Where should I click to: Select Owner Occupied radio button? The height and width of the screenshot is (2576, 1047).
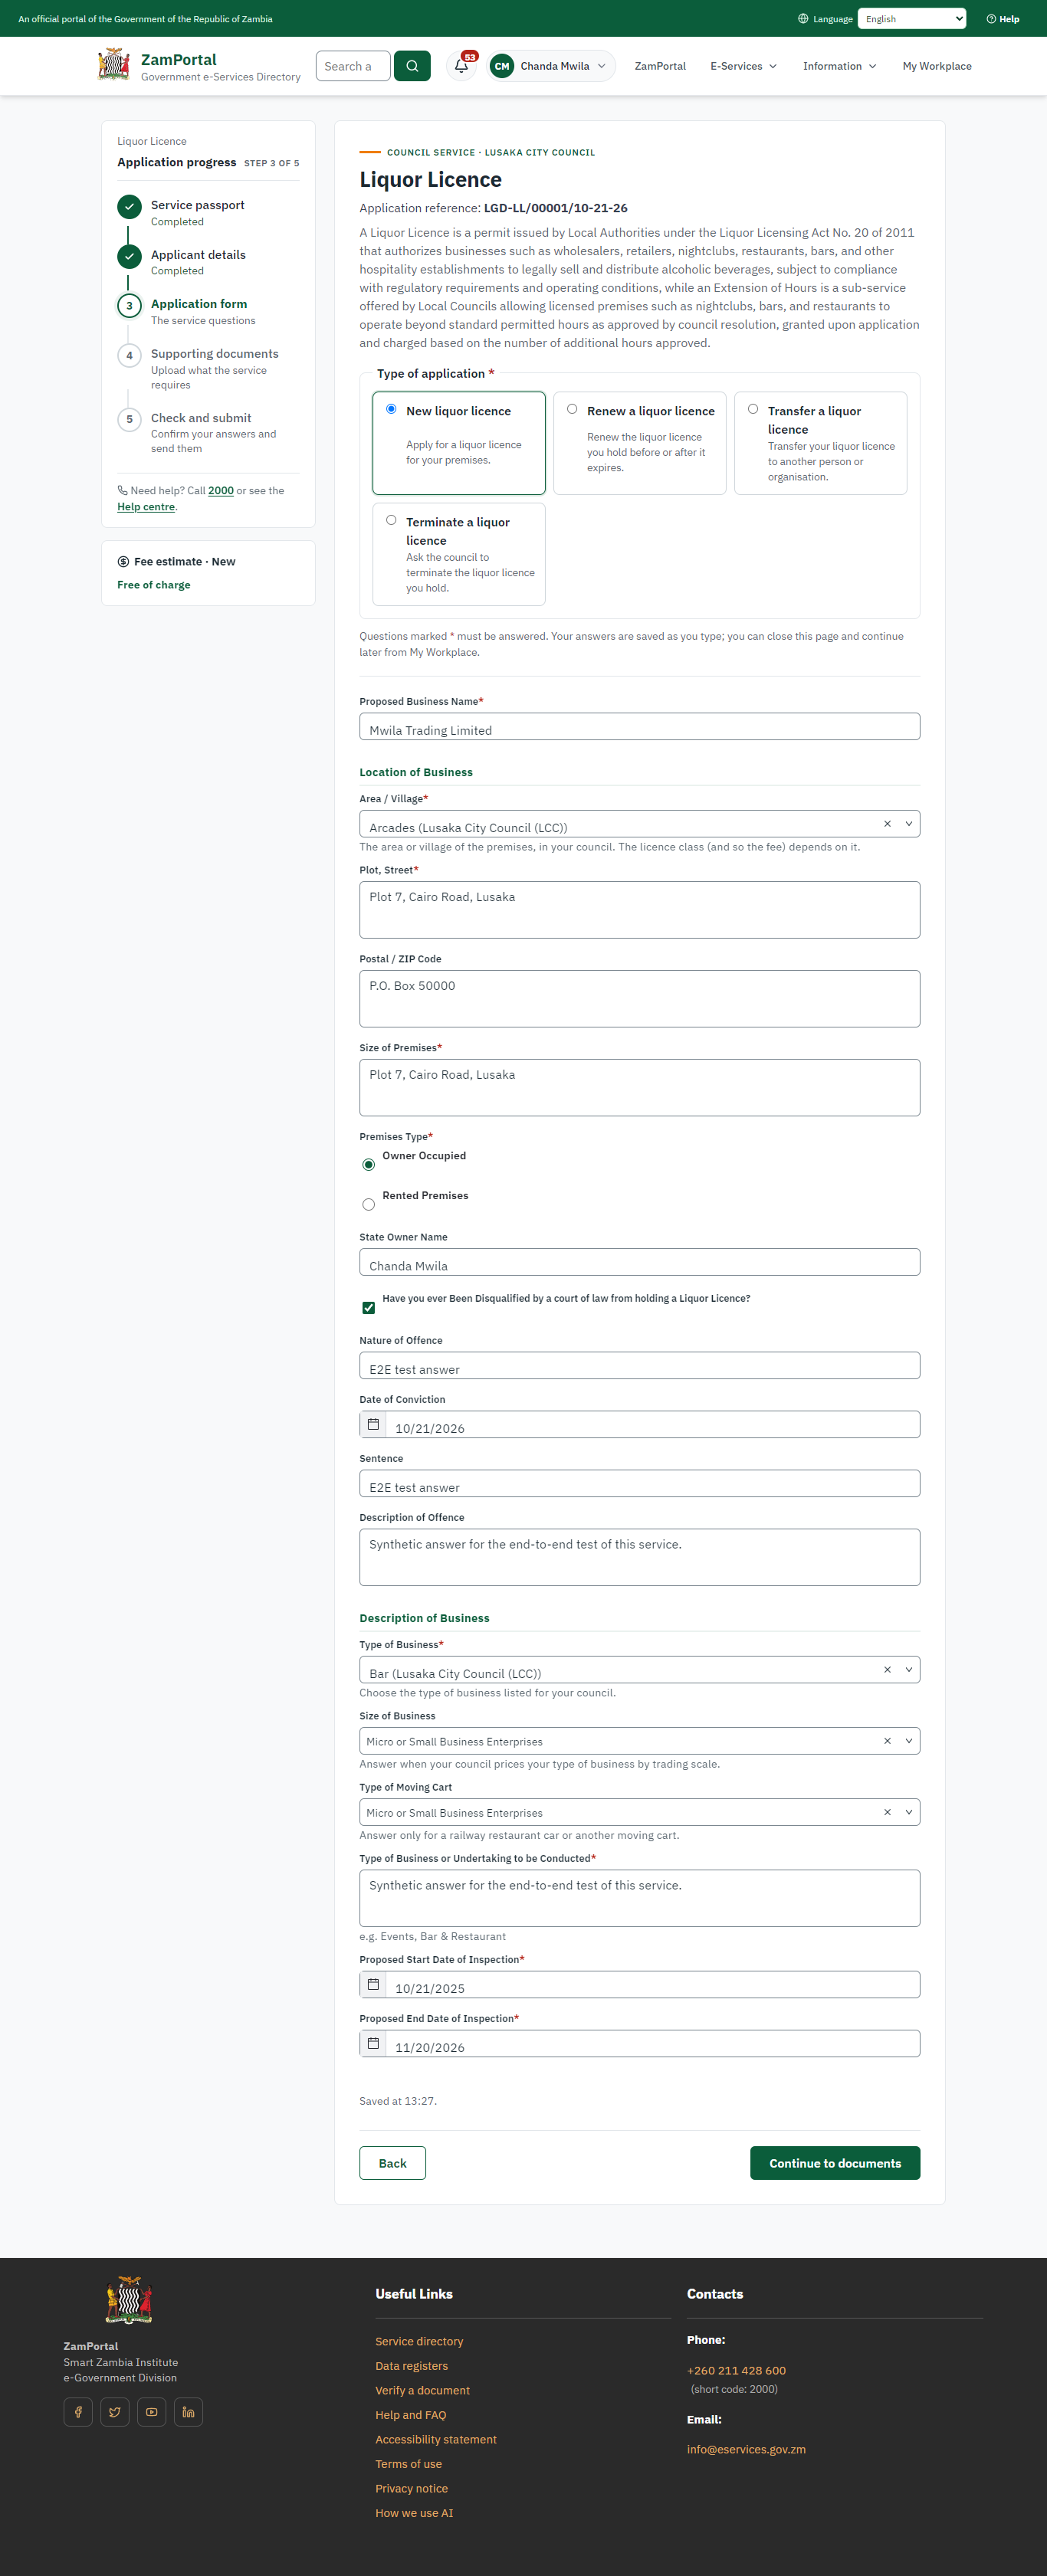click(369, 1165)
